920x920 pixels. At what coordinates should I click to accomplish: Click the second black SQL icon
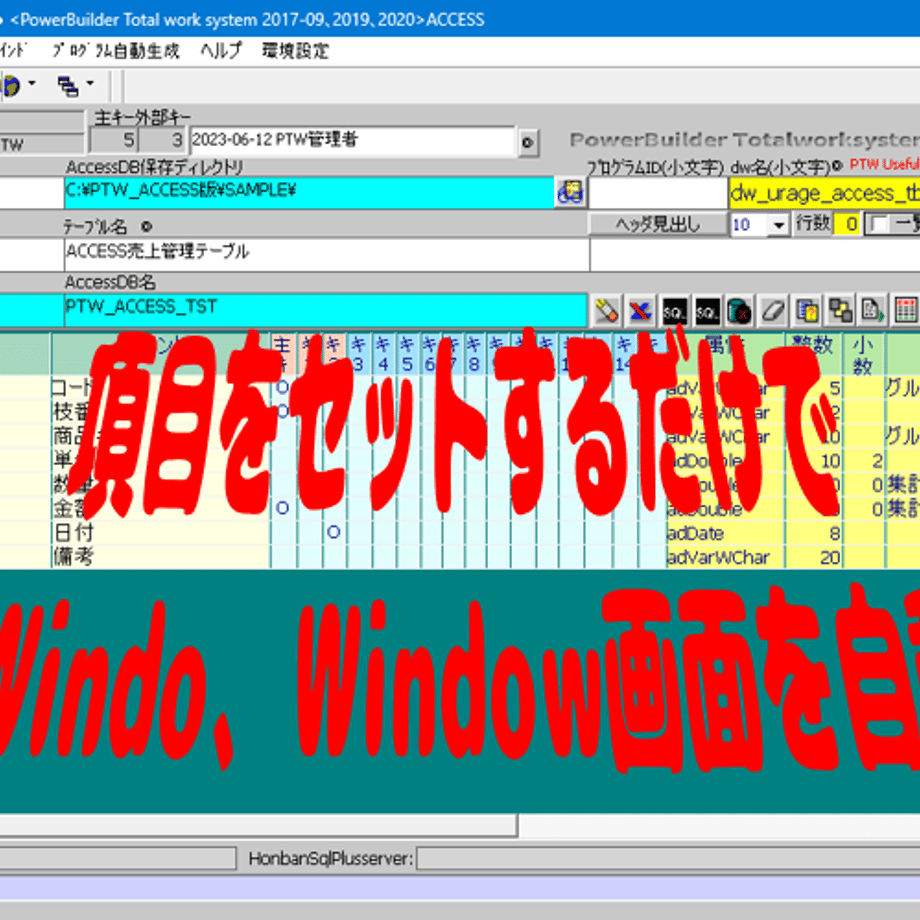coord(707,310)
